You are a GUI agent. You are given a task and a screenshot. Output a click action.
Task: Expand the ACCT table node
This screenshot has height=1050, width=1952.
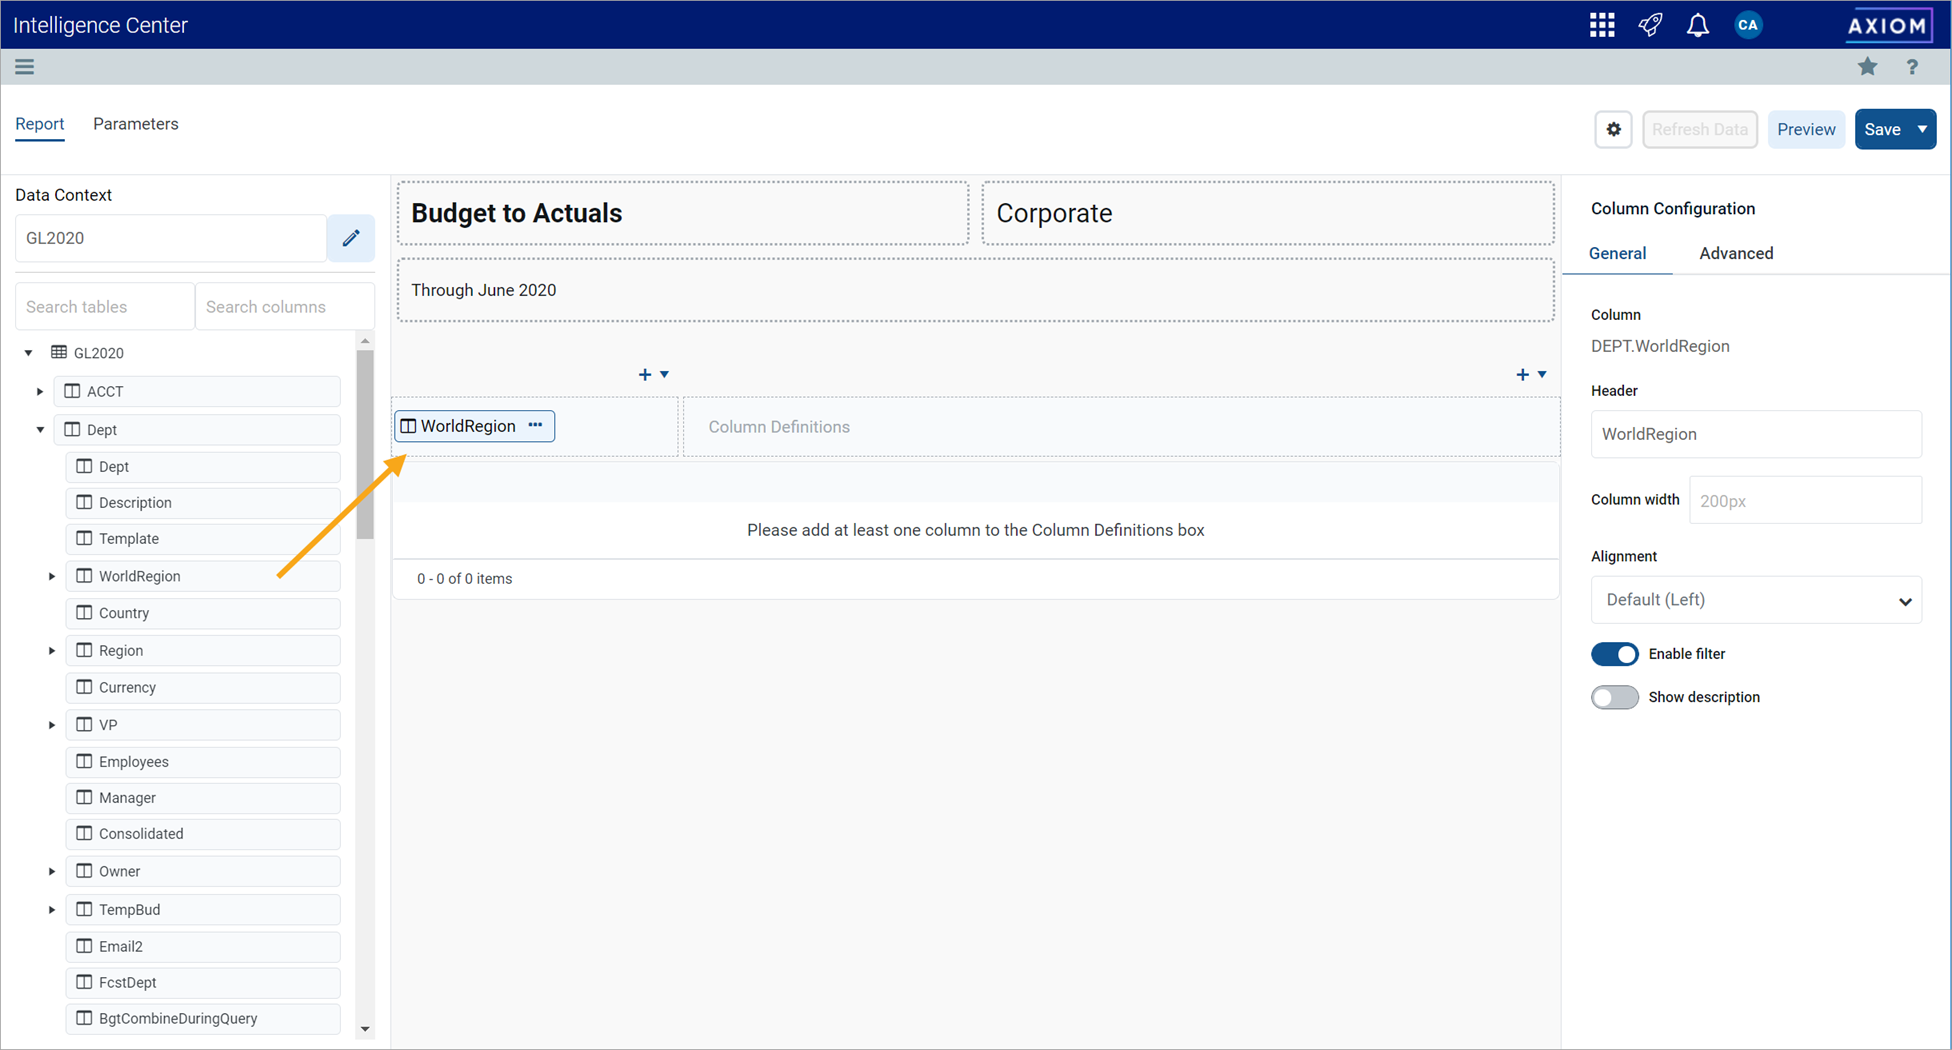tap(40, 392)
